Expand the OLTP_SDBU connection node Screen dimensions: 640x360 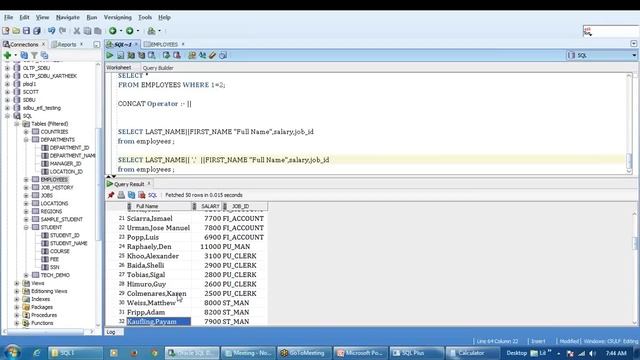7,68
